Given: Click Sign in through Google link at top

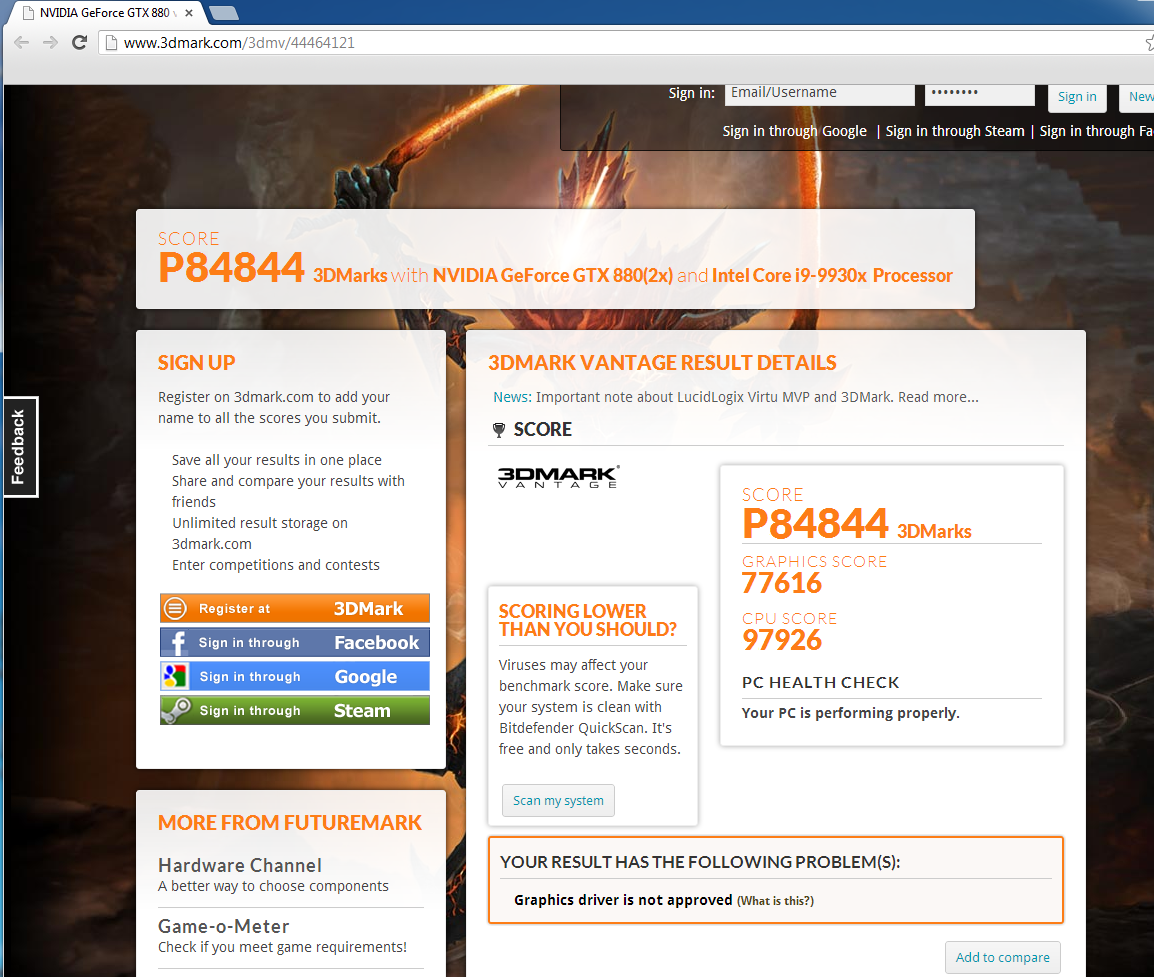Looking at the screenshot, I should (x=794, y=131).
